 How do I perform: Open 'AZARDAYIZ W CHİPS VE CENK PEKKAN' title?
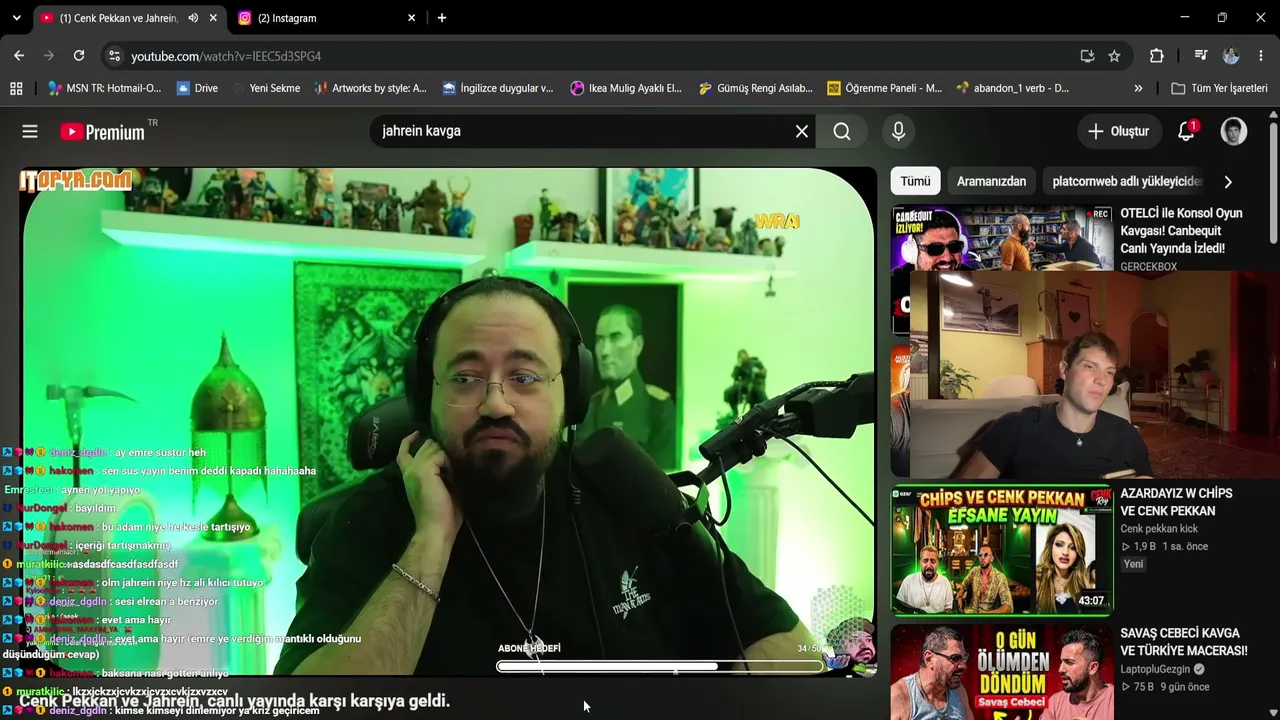click(1176, 502)
